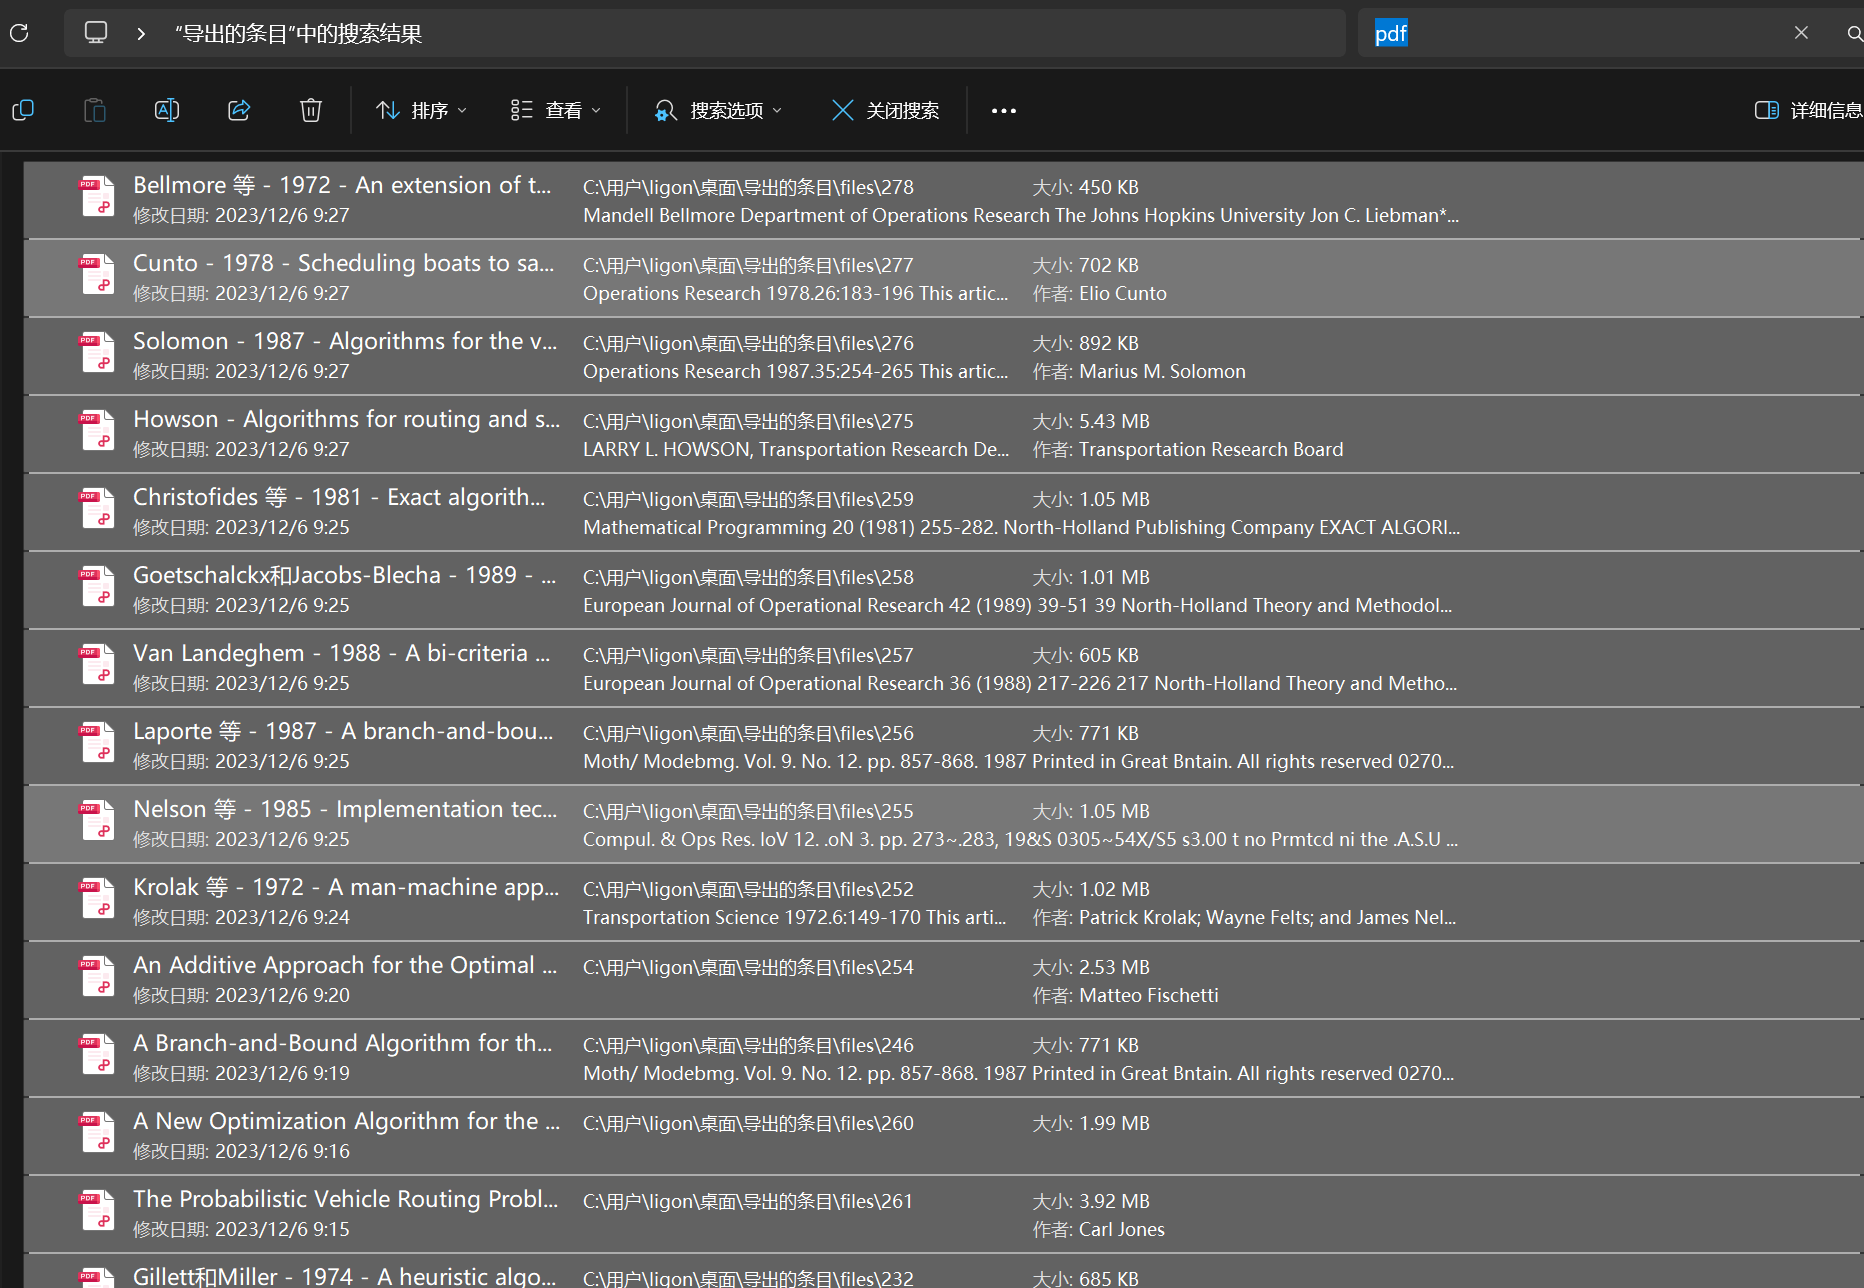This screenshot has width=1864, height=1288.
Task: Toggle the 详细信息 details pane
Action: click(x=1808, y=110)
